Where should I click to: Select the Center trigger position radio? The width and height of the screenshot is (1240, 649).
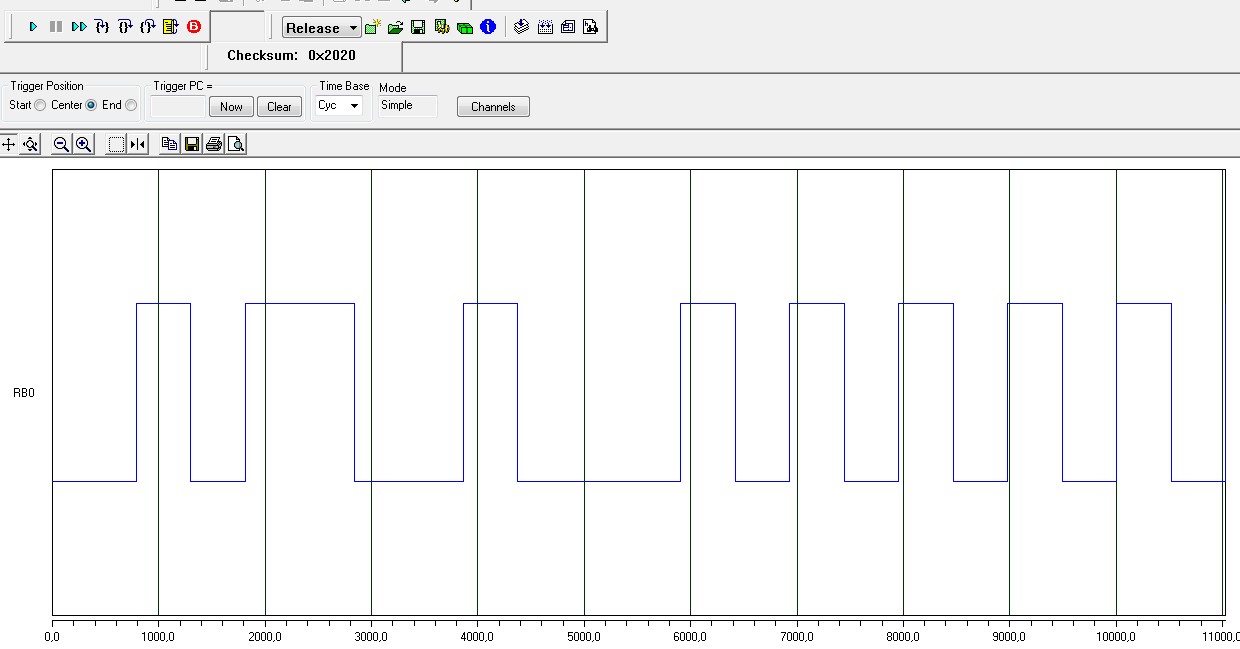pos(91,105)
